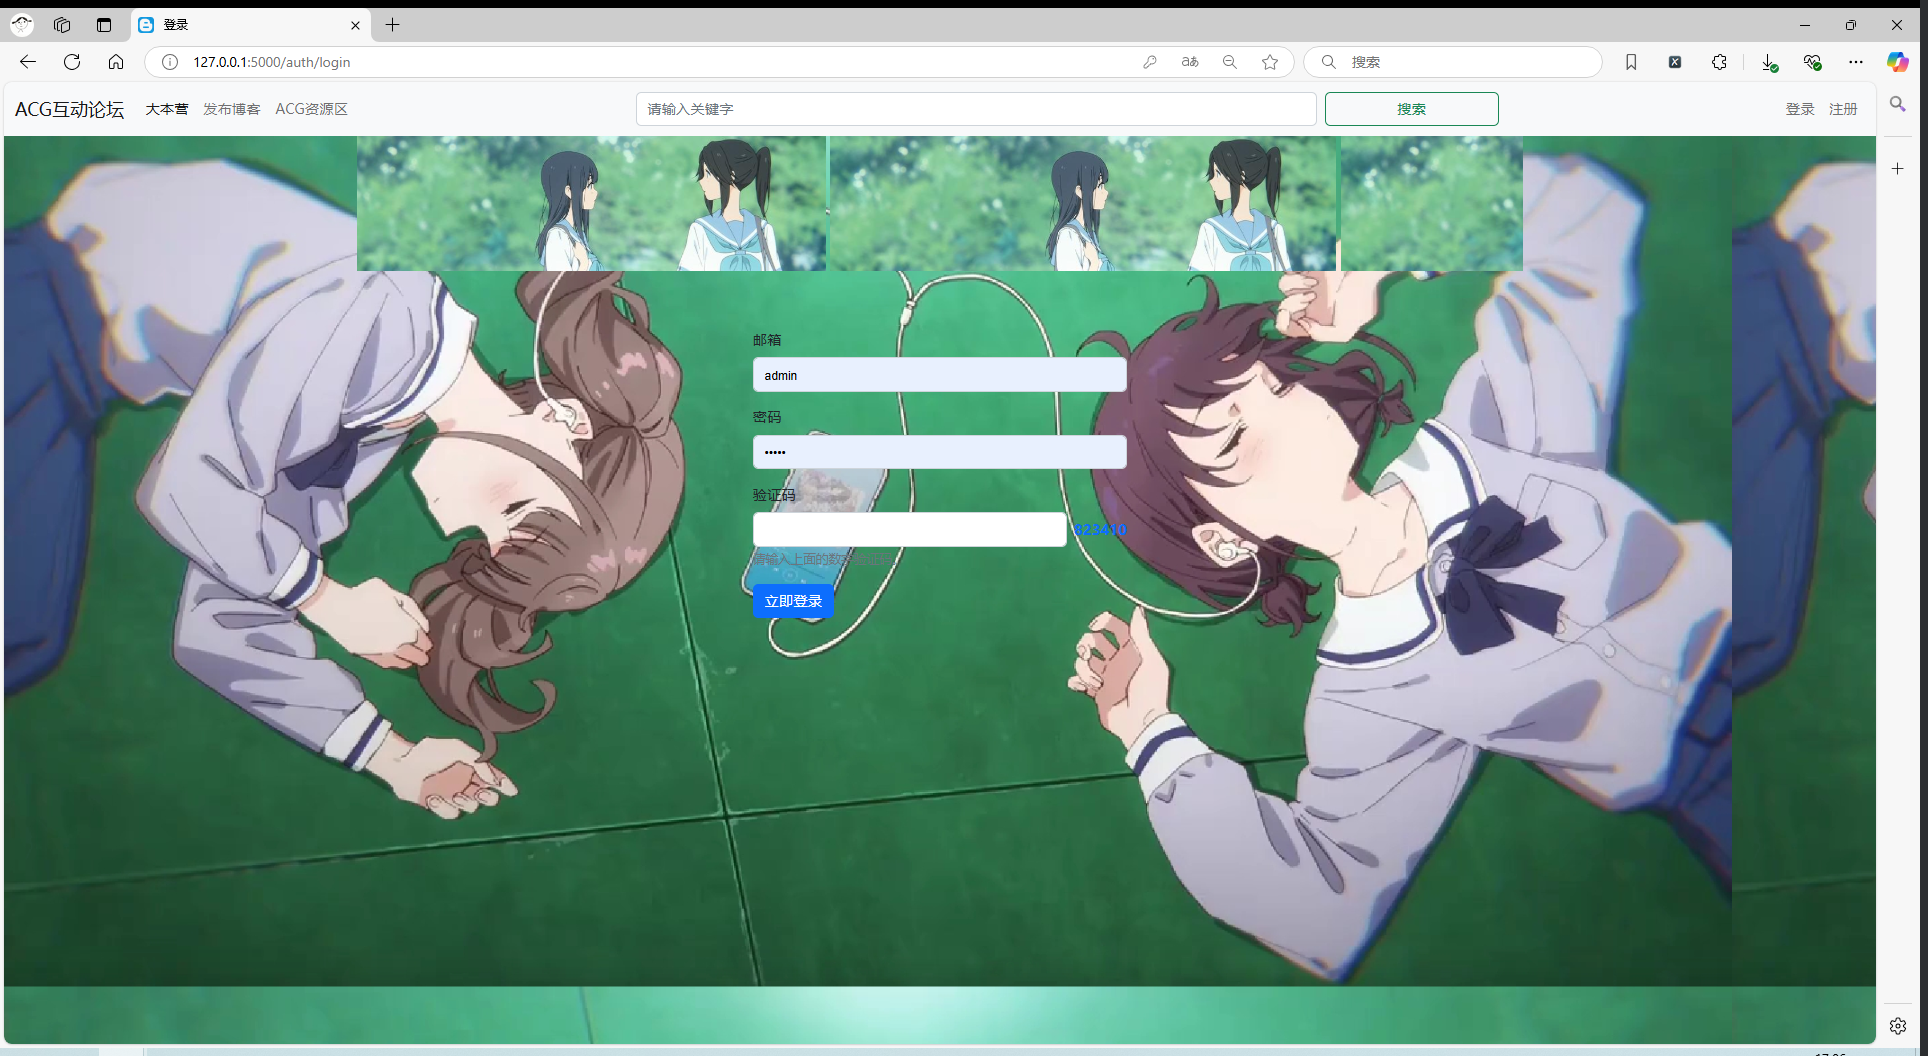Click the 验证码 input field
This screenshot has width=1928, height=1056.
(x=909, y=529)
